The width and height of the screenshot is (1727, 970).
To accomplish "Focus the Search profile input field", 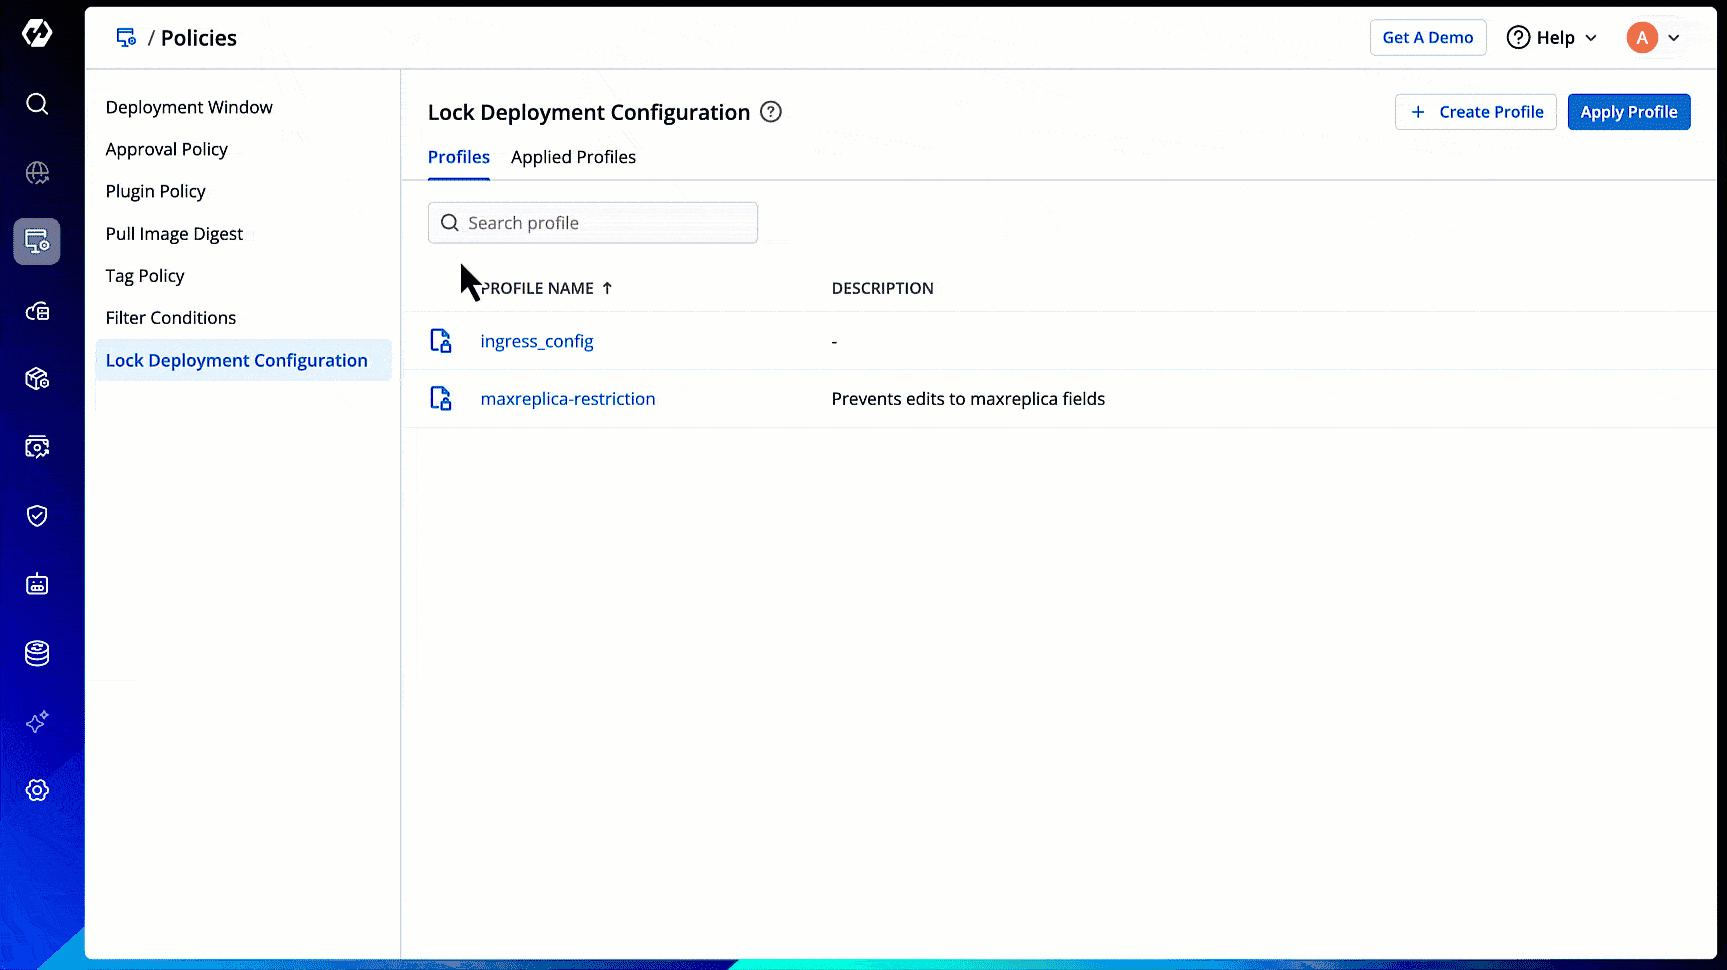I will click(605, 223).
